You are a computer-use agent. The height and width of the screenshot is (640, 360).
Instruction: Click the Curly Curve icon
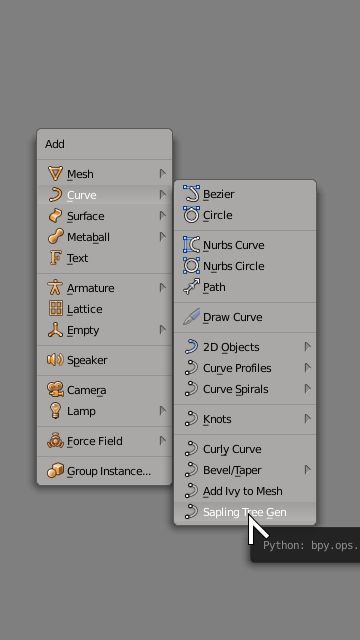pos(191,449)
